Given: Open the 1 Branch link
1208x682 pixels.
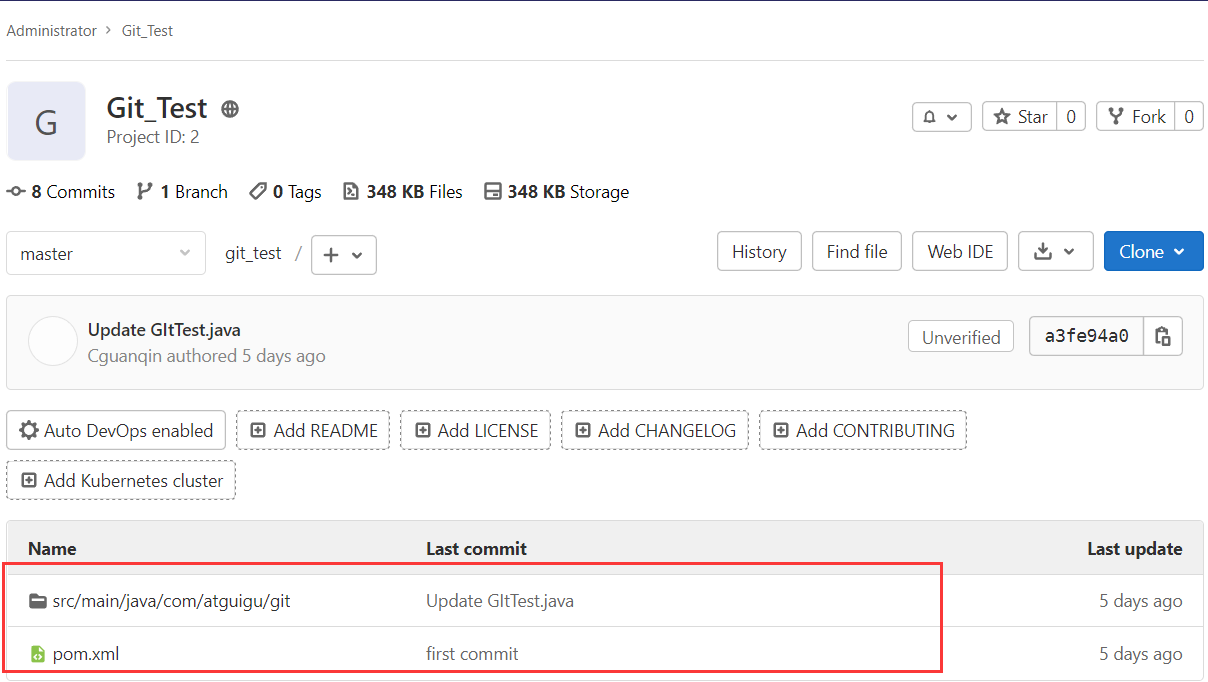Looking at the screenshot, I should pyautogui.click(x=182, y=192).
